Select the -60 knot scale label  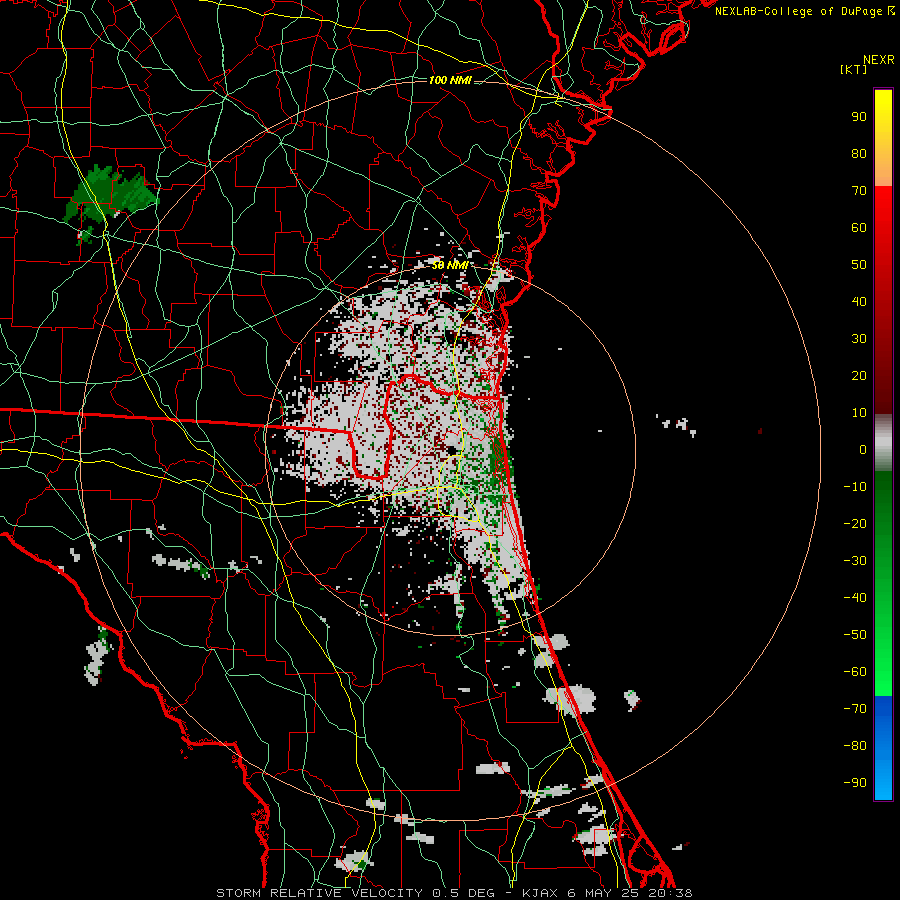pos(855,672)
